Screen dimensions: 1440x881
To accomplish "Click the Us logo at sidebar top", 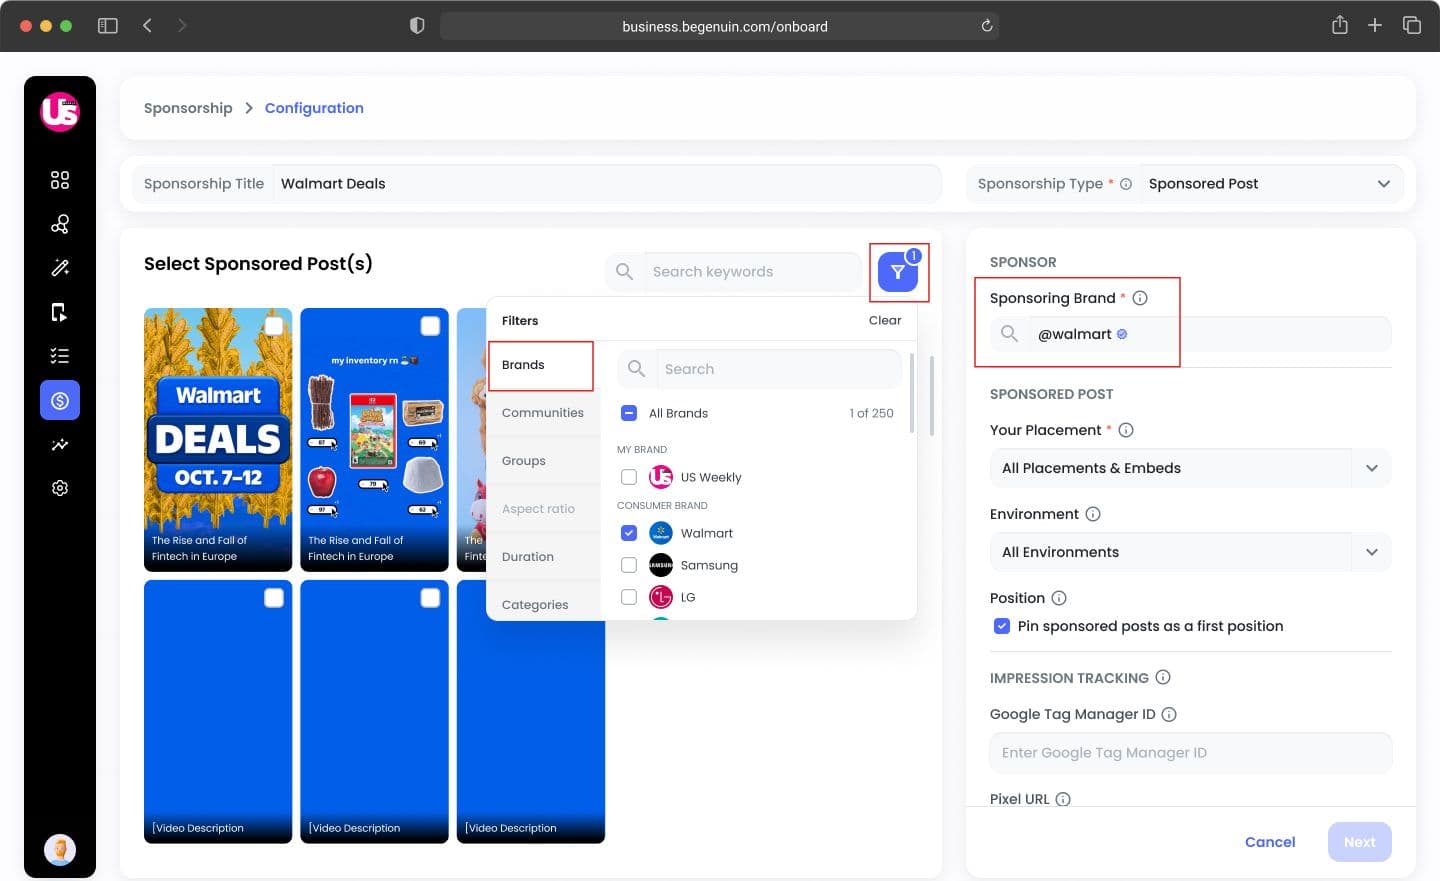I will [x=60, y=111].
